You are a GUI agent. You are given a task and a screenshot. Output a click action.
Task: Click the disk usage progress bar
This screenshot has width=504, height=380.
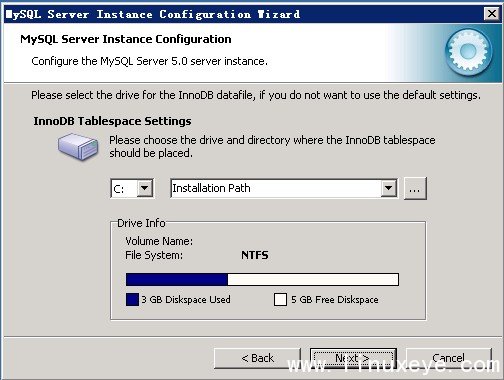pyautogui.click(x=262, y=279)
